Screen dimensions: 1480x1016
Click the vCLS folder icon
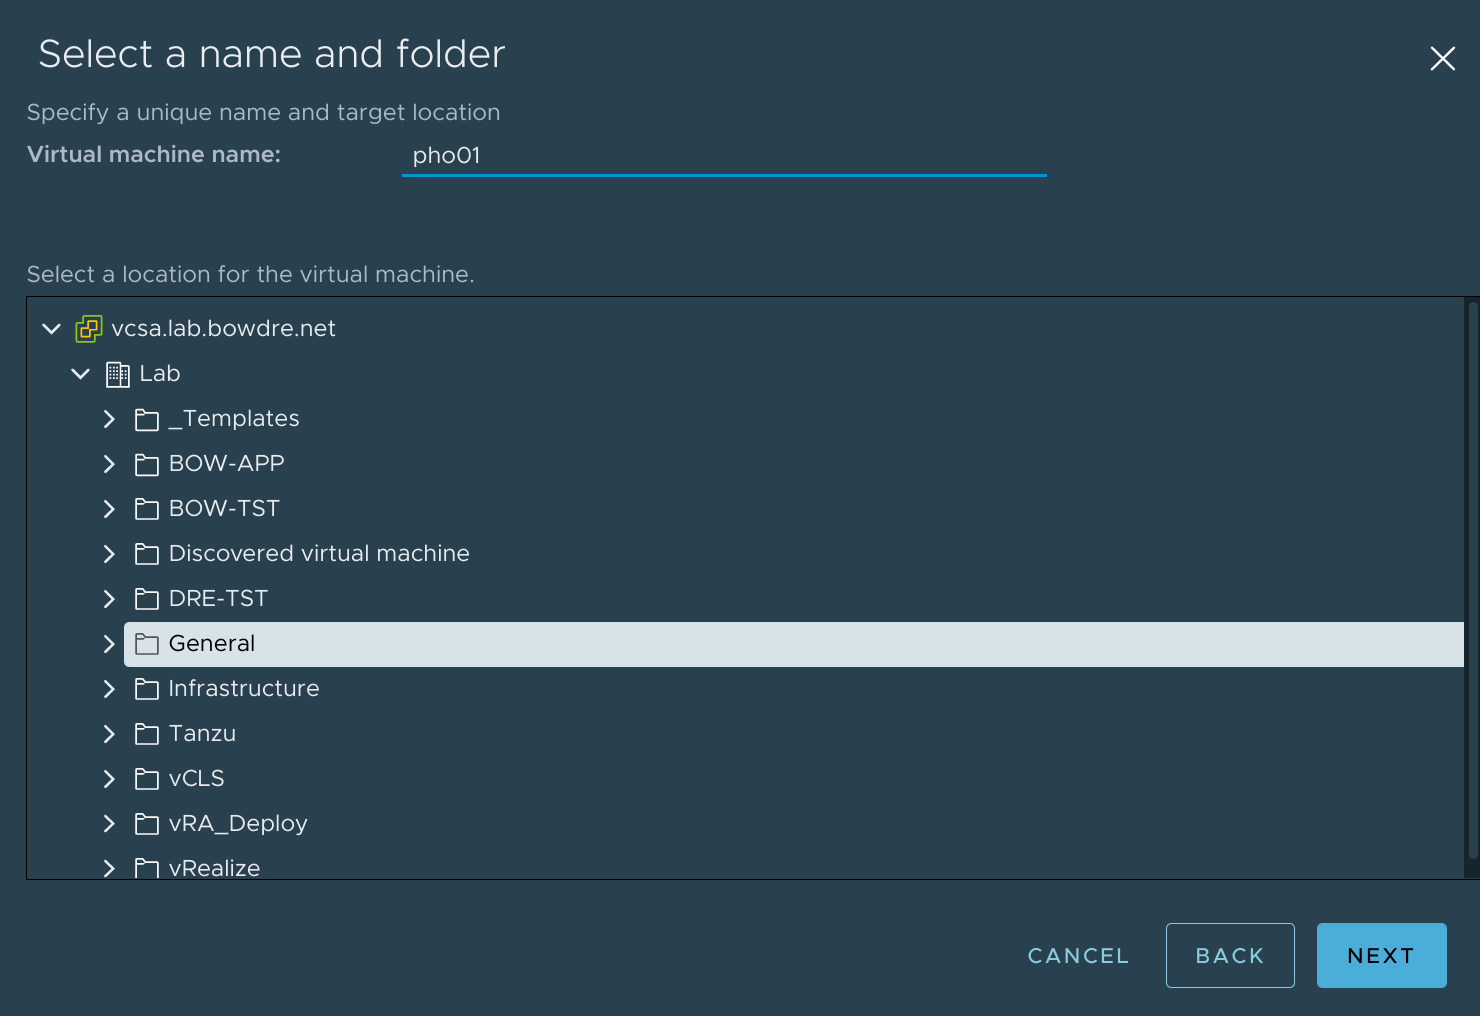[147, 779]
